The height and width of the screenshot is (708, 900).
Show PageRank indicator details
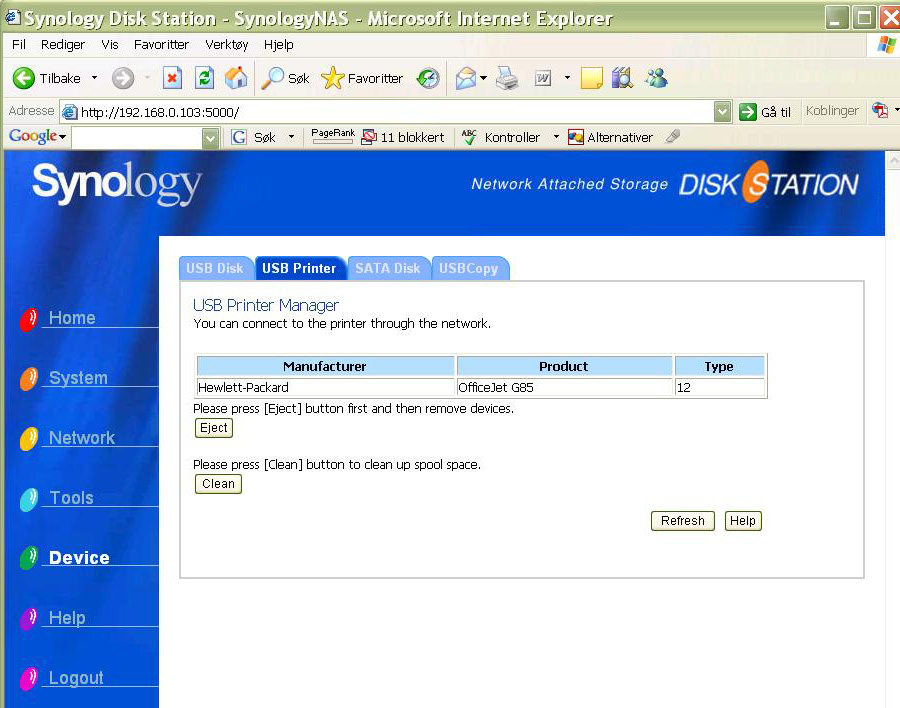(333, 136)
